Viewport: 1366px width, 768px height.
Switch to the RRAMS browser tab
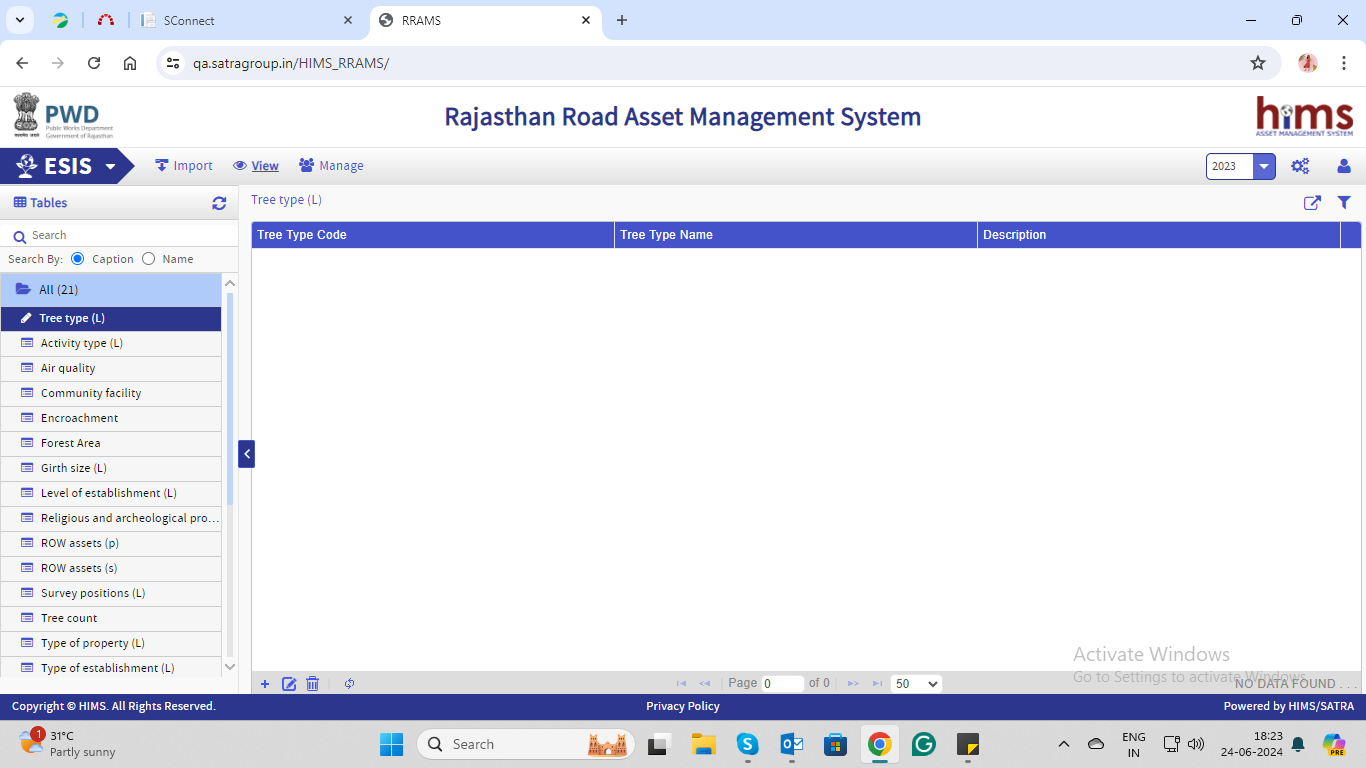[x=485, y=20]
